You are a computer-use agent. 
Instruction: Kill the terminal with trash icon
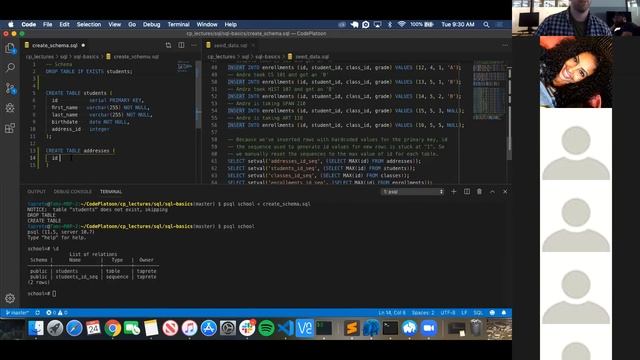(479, 191)
